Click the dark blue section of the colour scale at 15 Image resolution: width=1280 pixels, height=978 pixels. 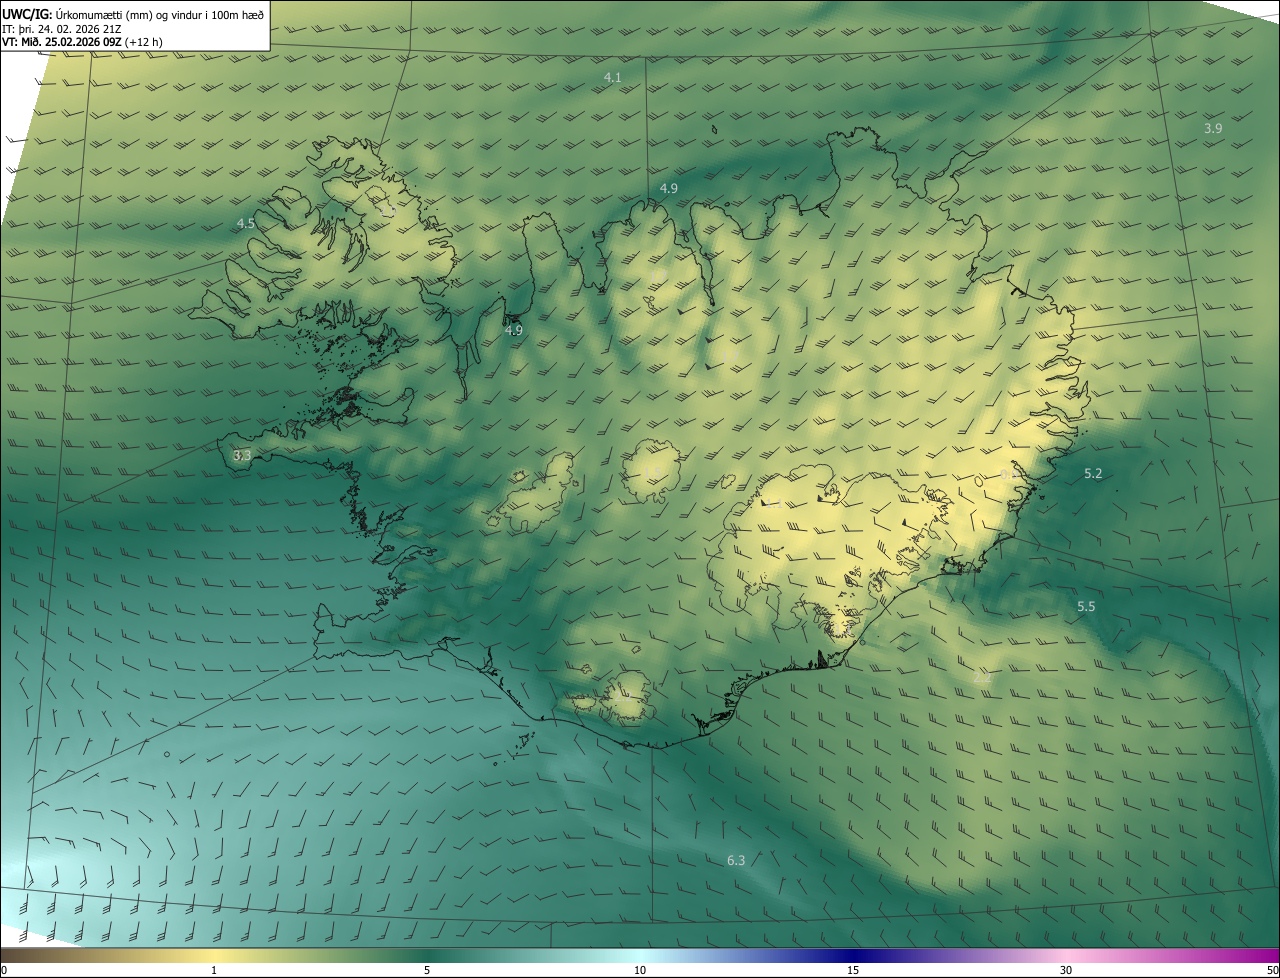point(853,955)
